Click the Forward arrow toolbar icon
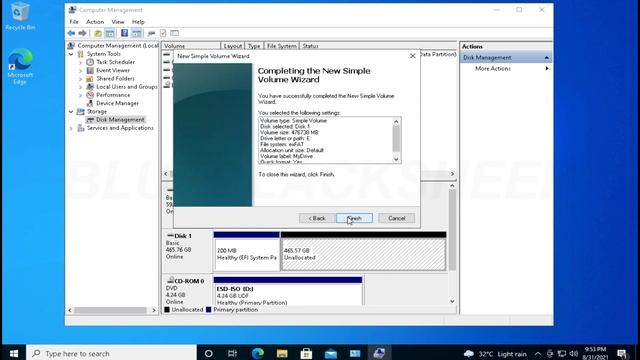640x360 pixels. 82,33
